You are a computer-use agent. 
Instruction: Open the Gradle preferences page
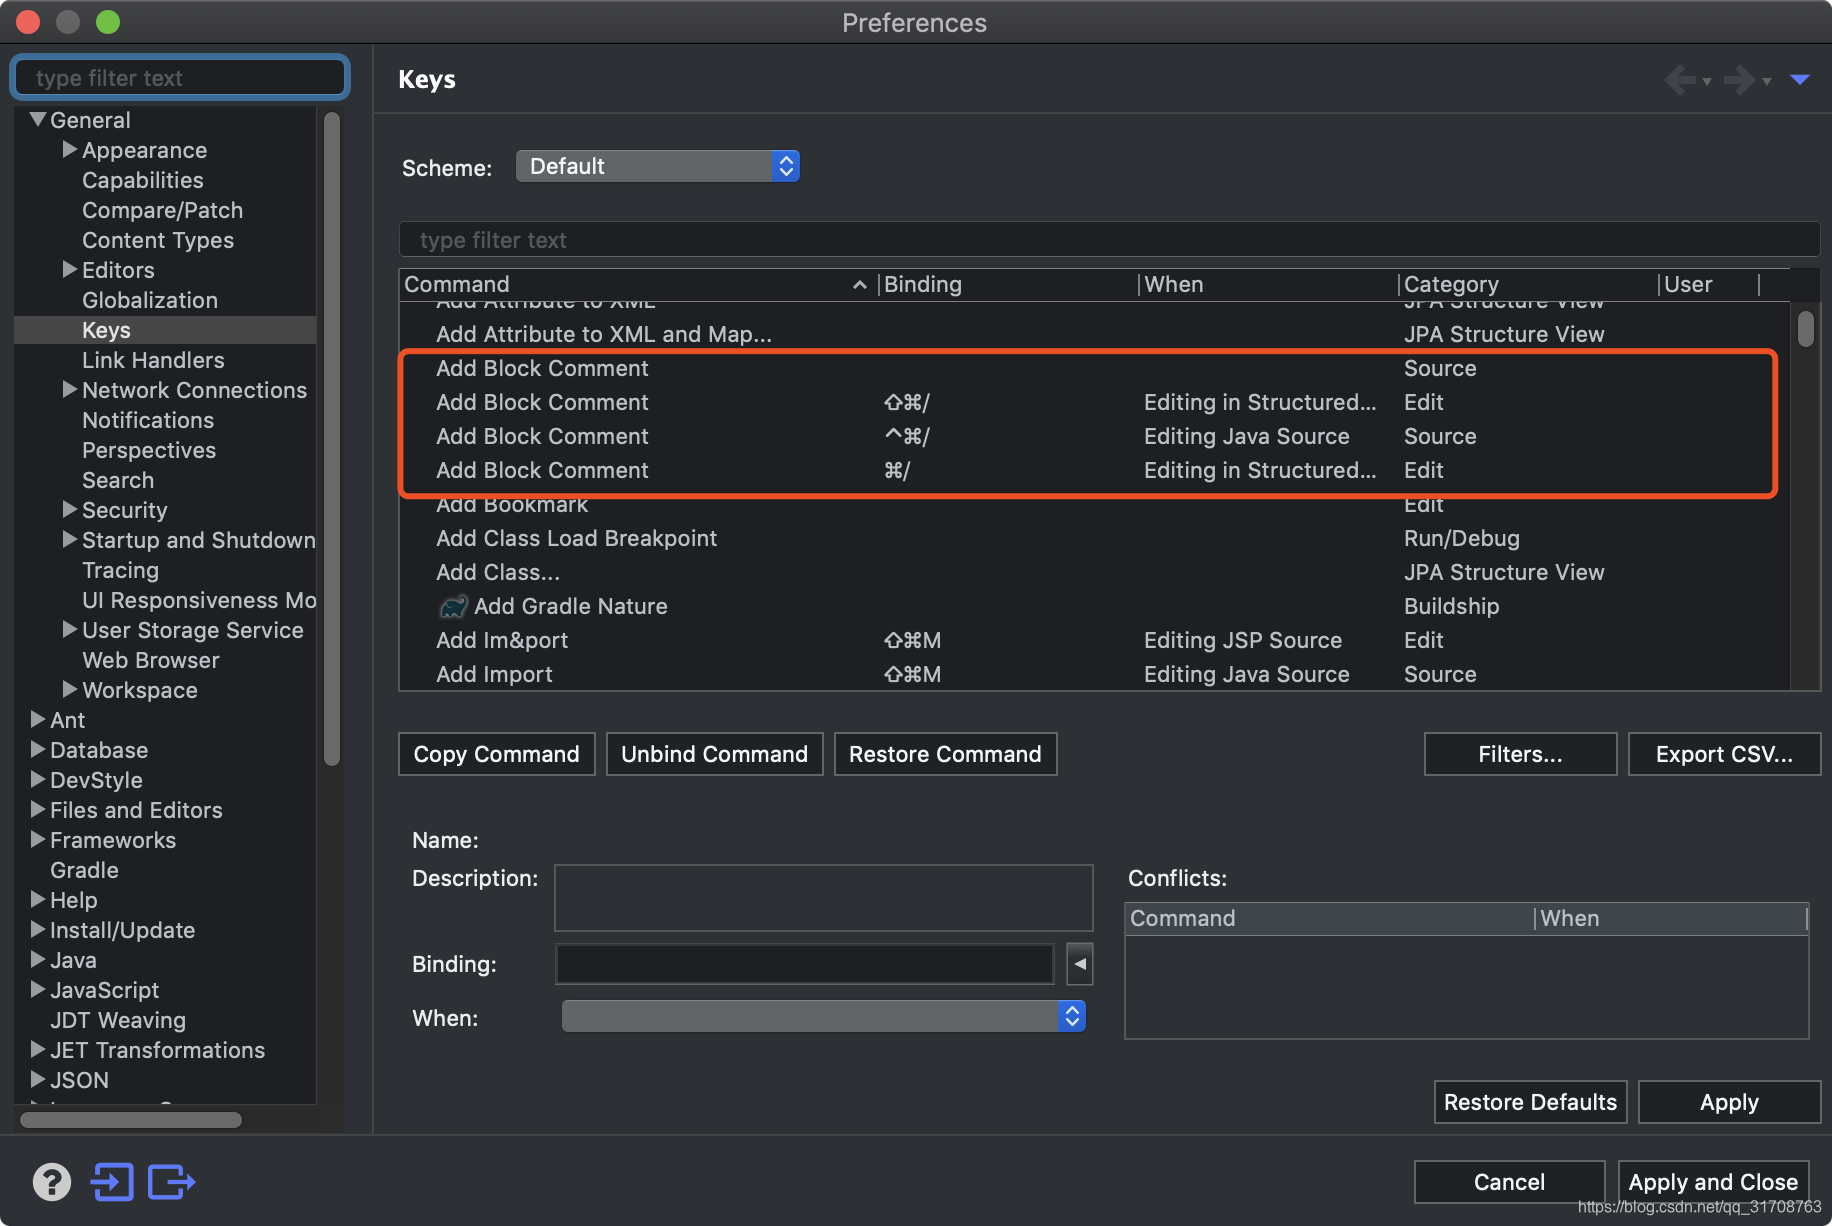coord(84,870)
